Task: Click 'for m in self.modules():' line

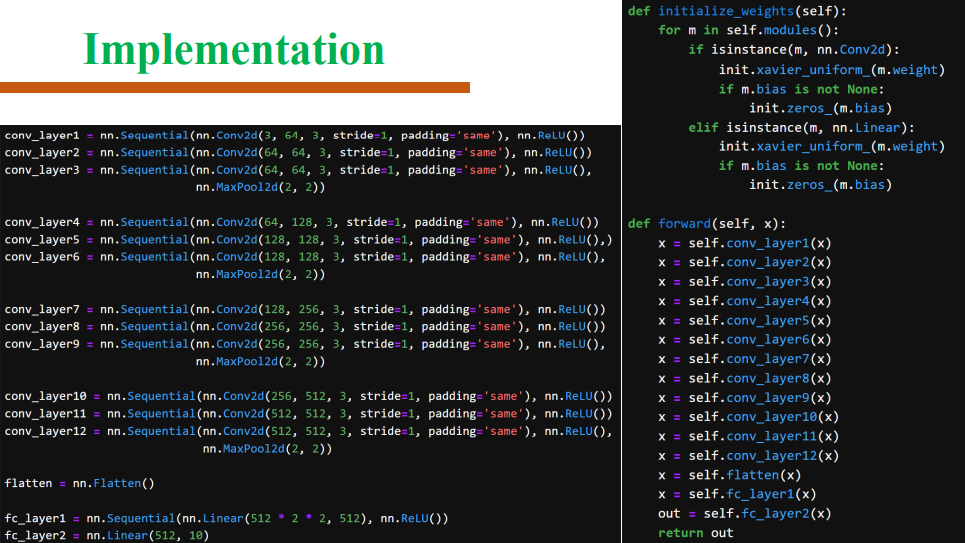Action: click(748, 30)
